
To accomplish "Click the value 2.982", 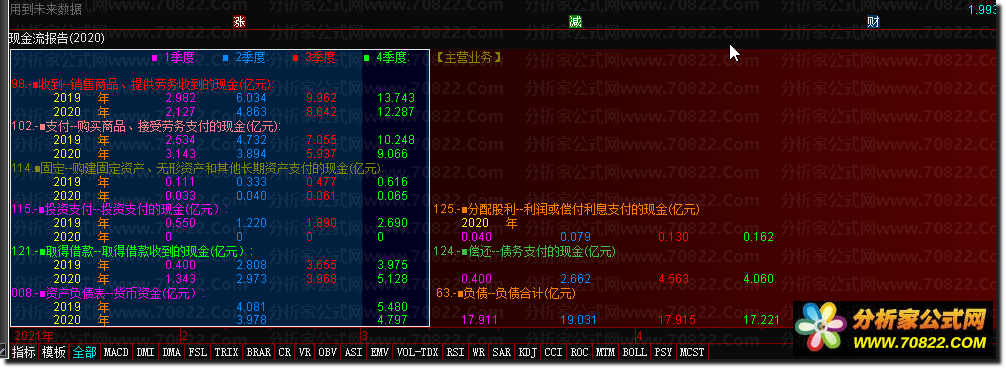I will click(x=179, y=98).
